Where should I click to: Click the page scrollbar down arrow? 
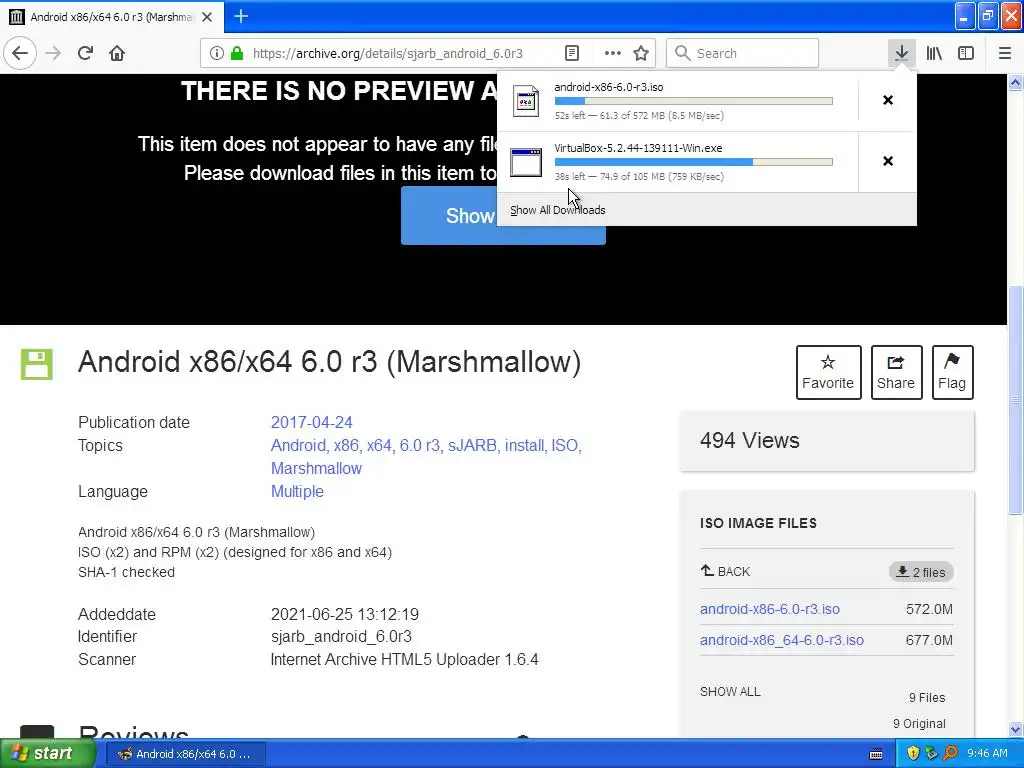pos(1016,729)
